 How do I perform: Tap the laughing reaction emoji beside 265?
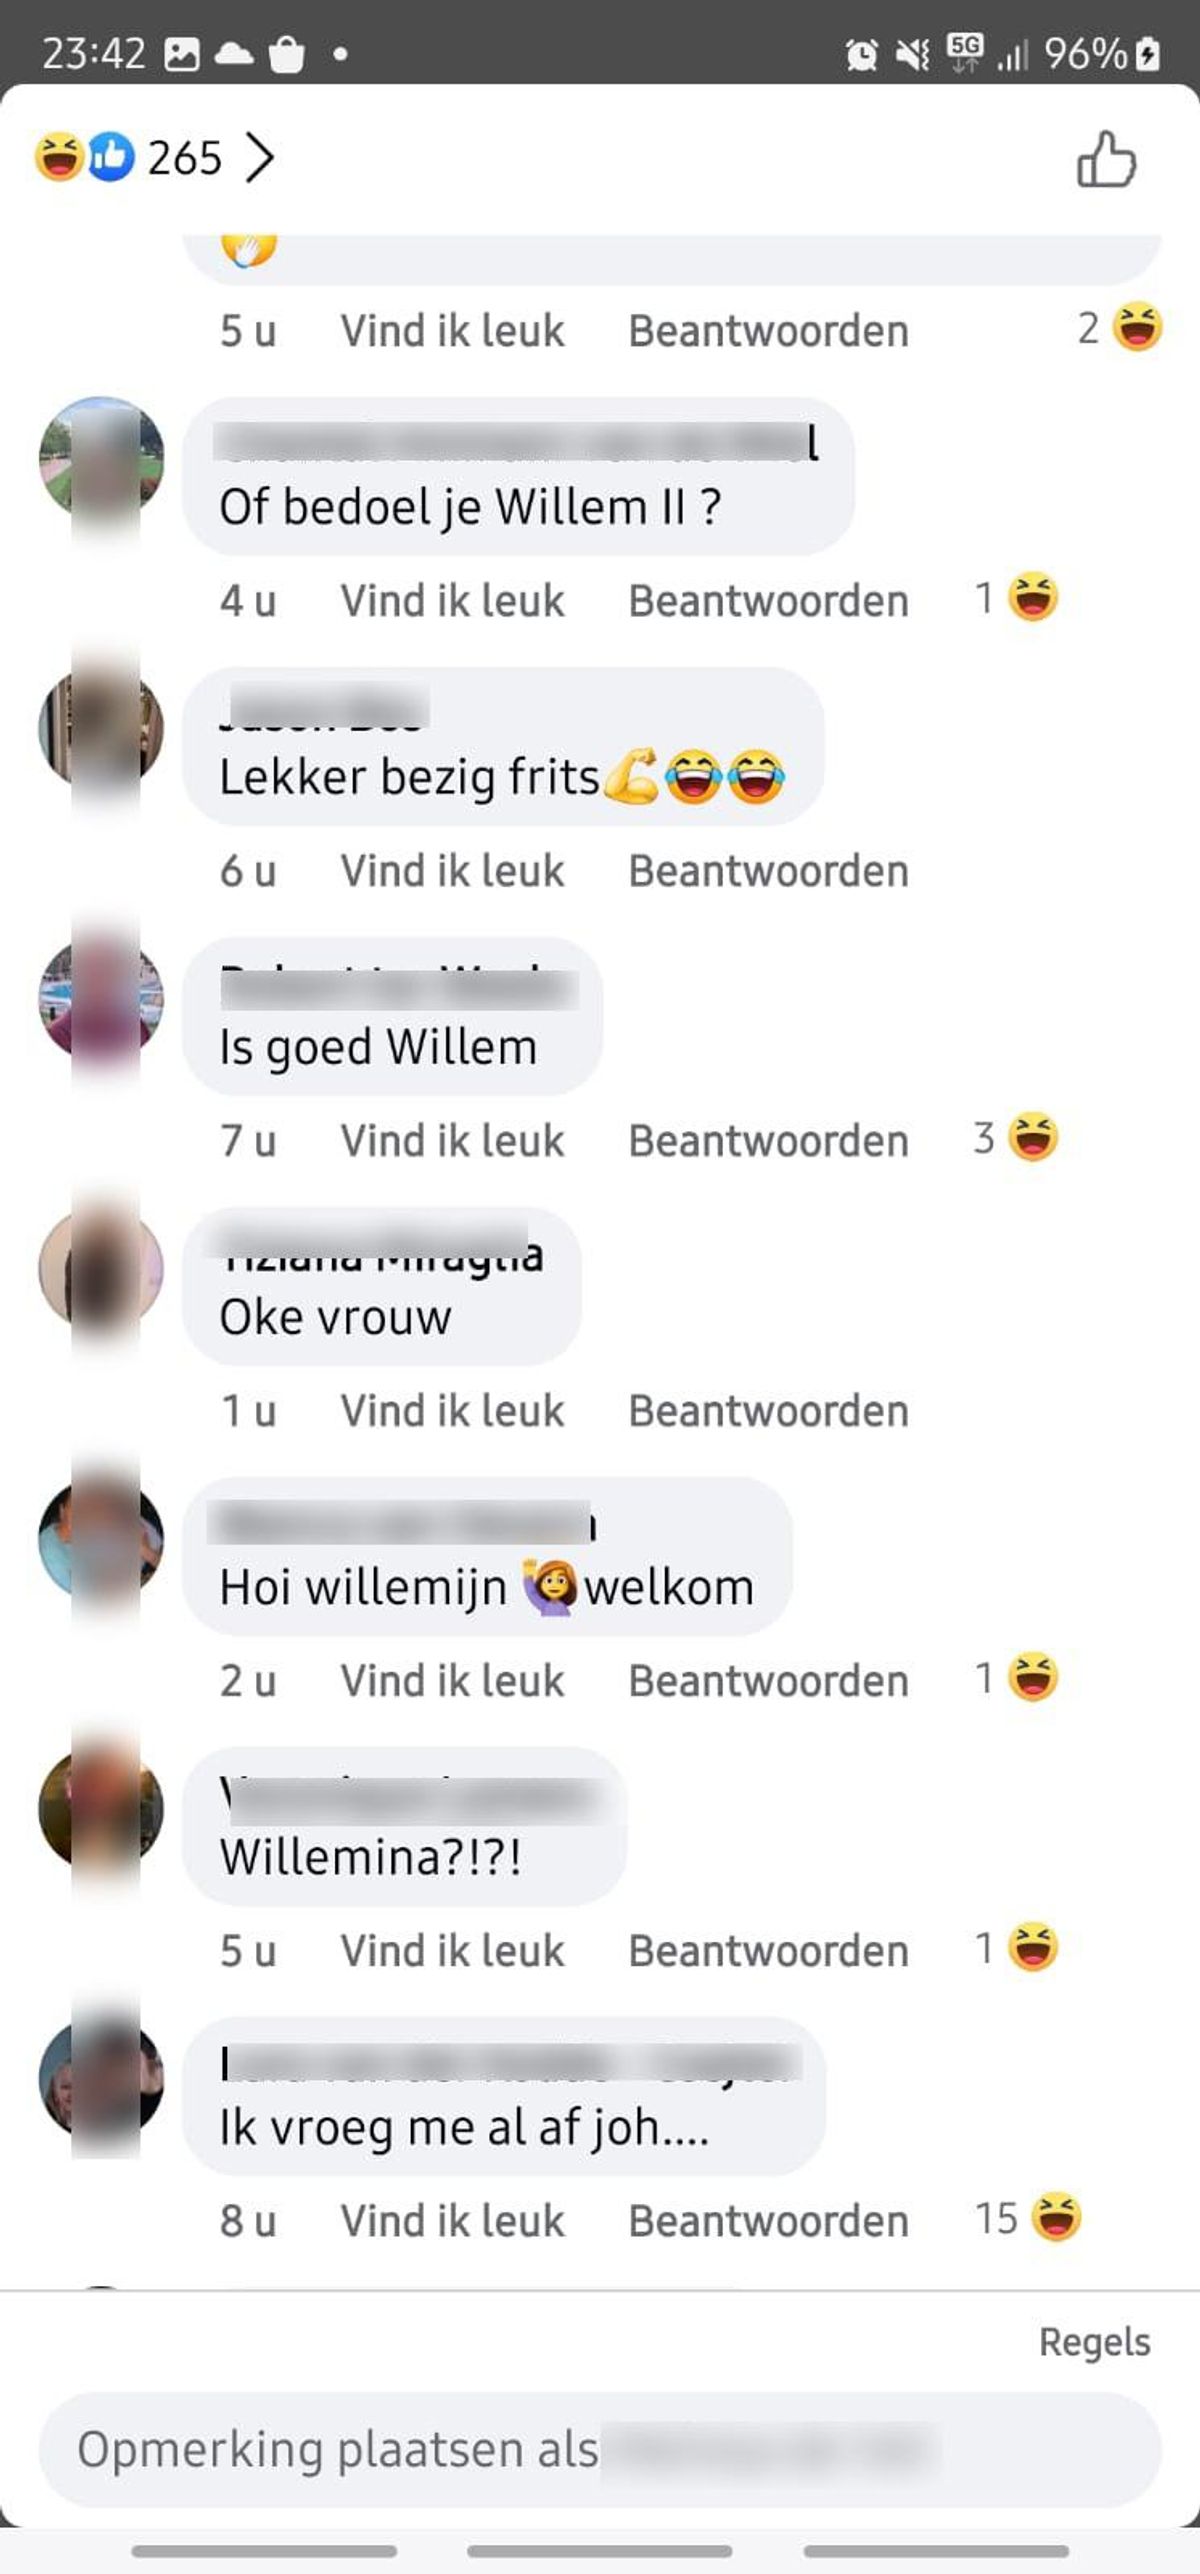coord(59,158)
